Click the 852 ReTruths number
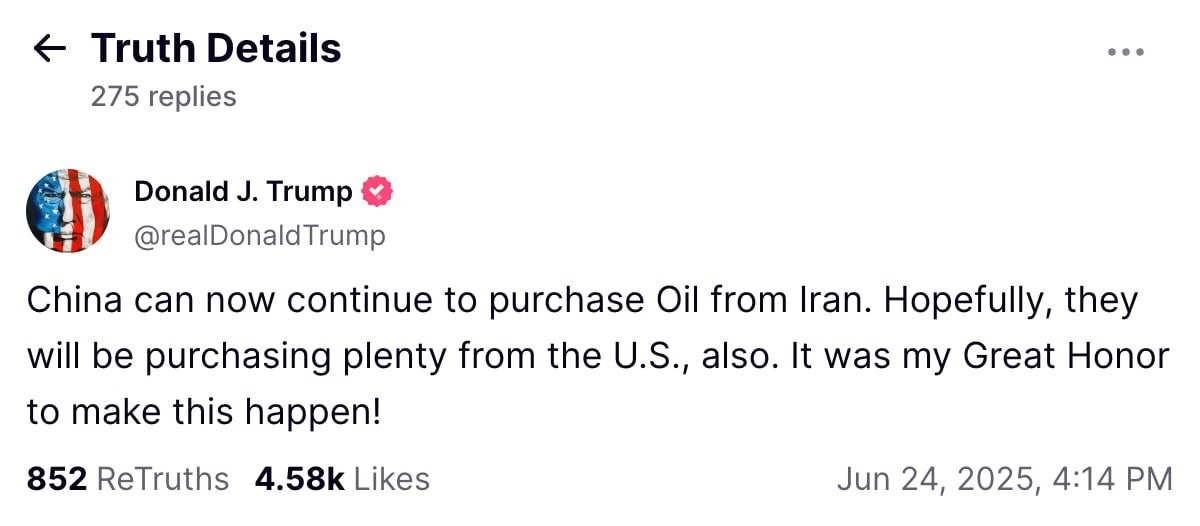The width and height of the screenshot is (1200, 526). pyautogui.click(x=56, y=479)
